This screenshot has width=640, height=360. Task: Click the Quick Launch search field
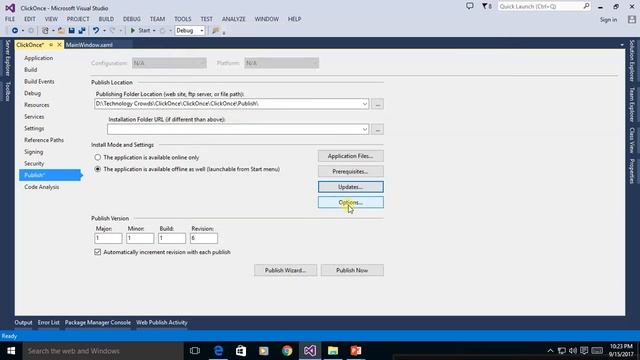[540, 6]
